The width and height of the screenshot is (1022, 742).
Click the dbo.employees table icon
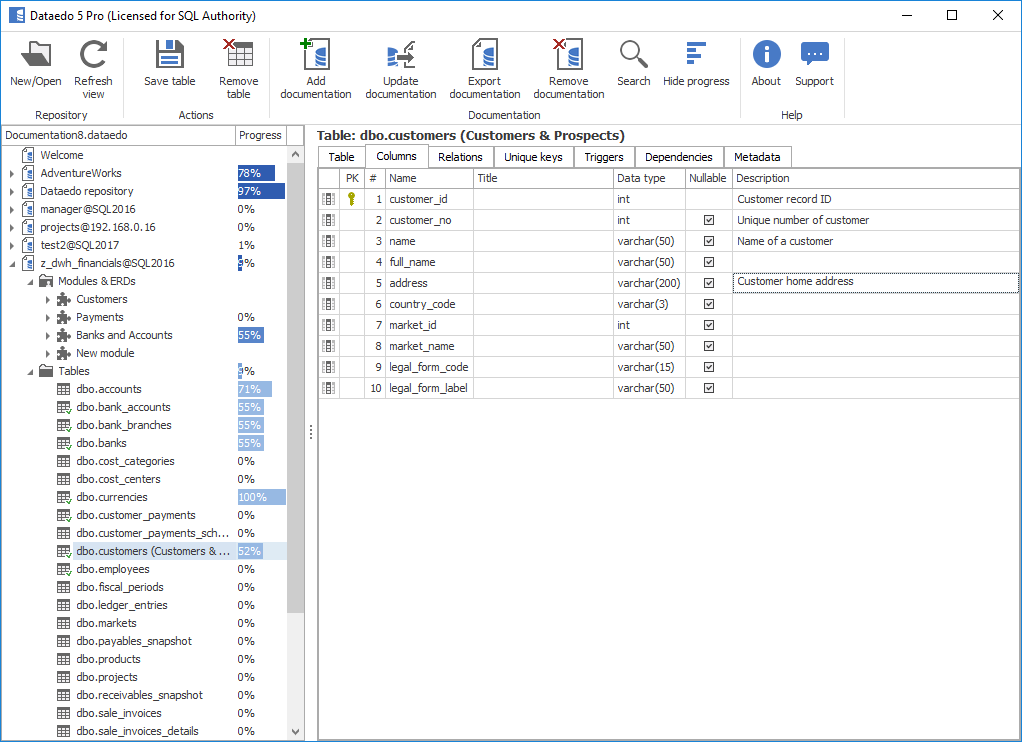64,569
